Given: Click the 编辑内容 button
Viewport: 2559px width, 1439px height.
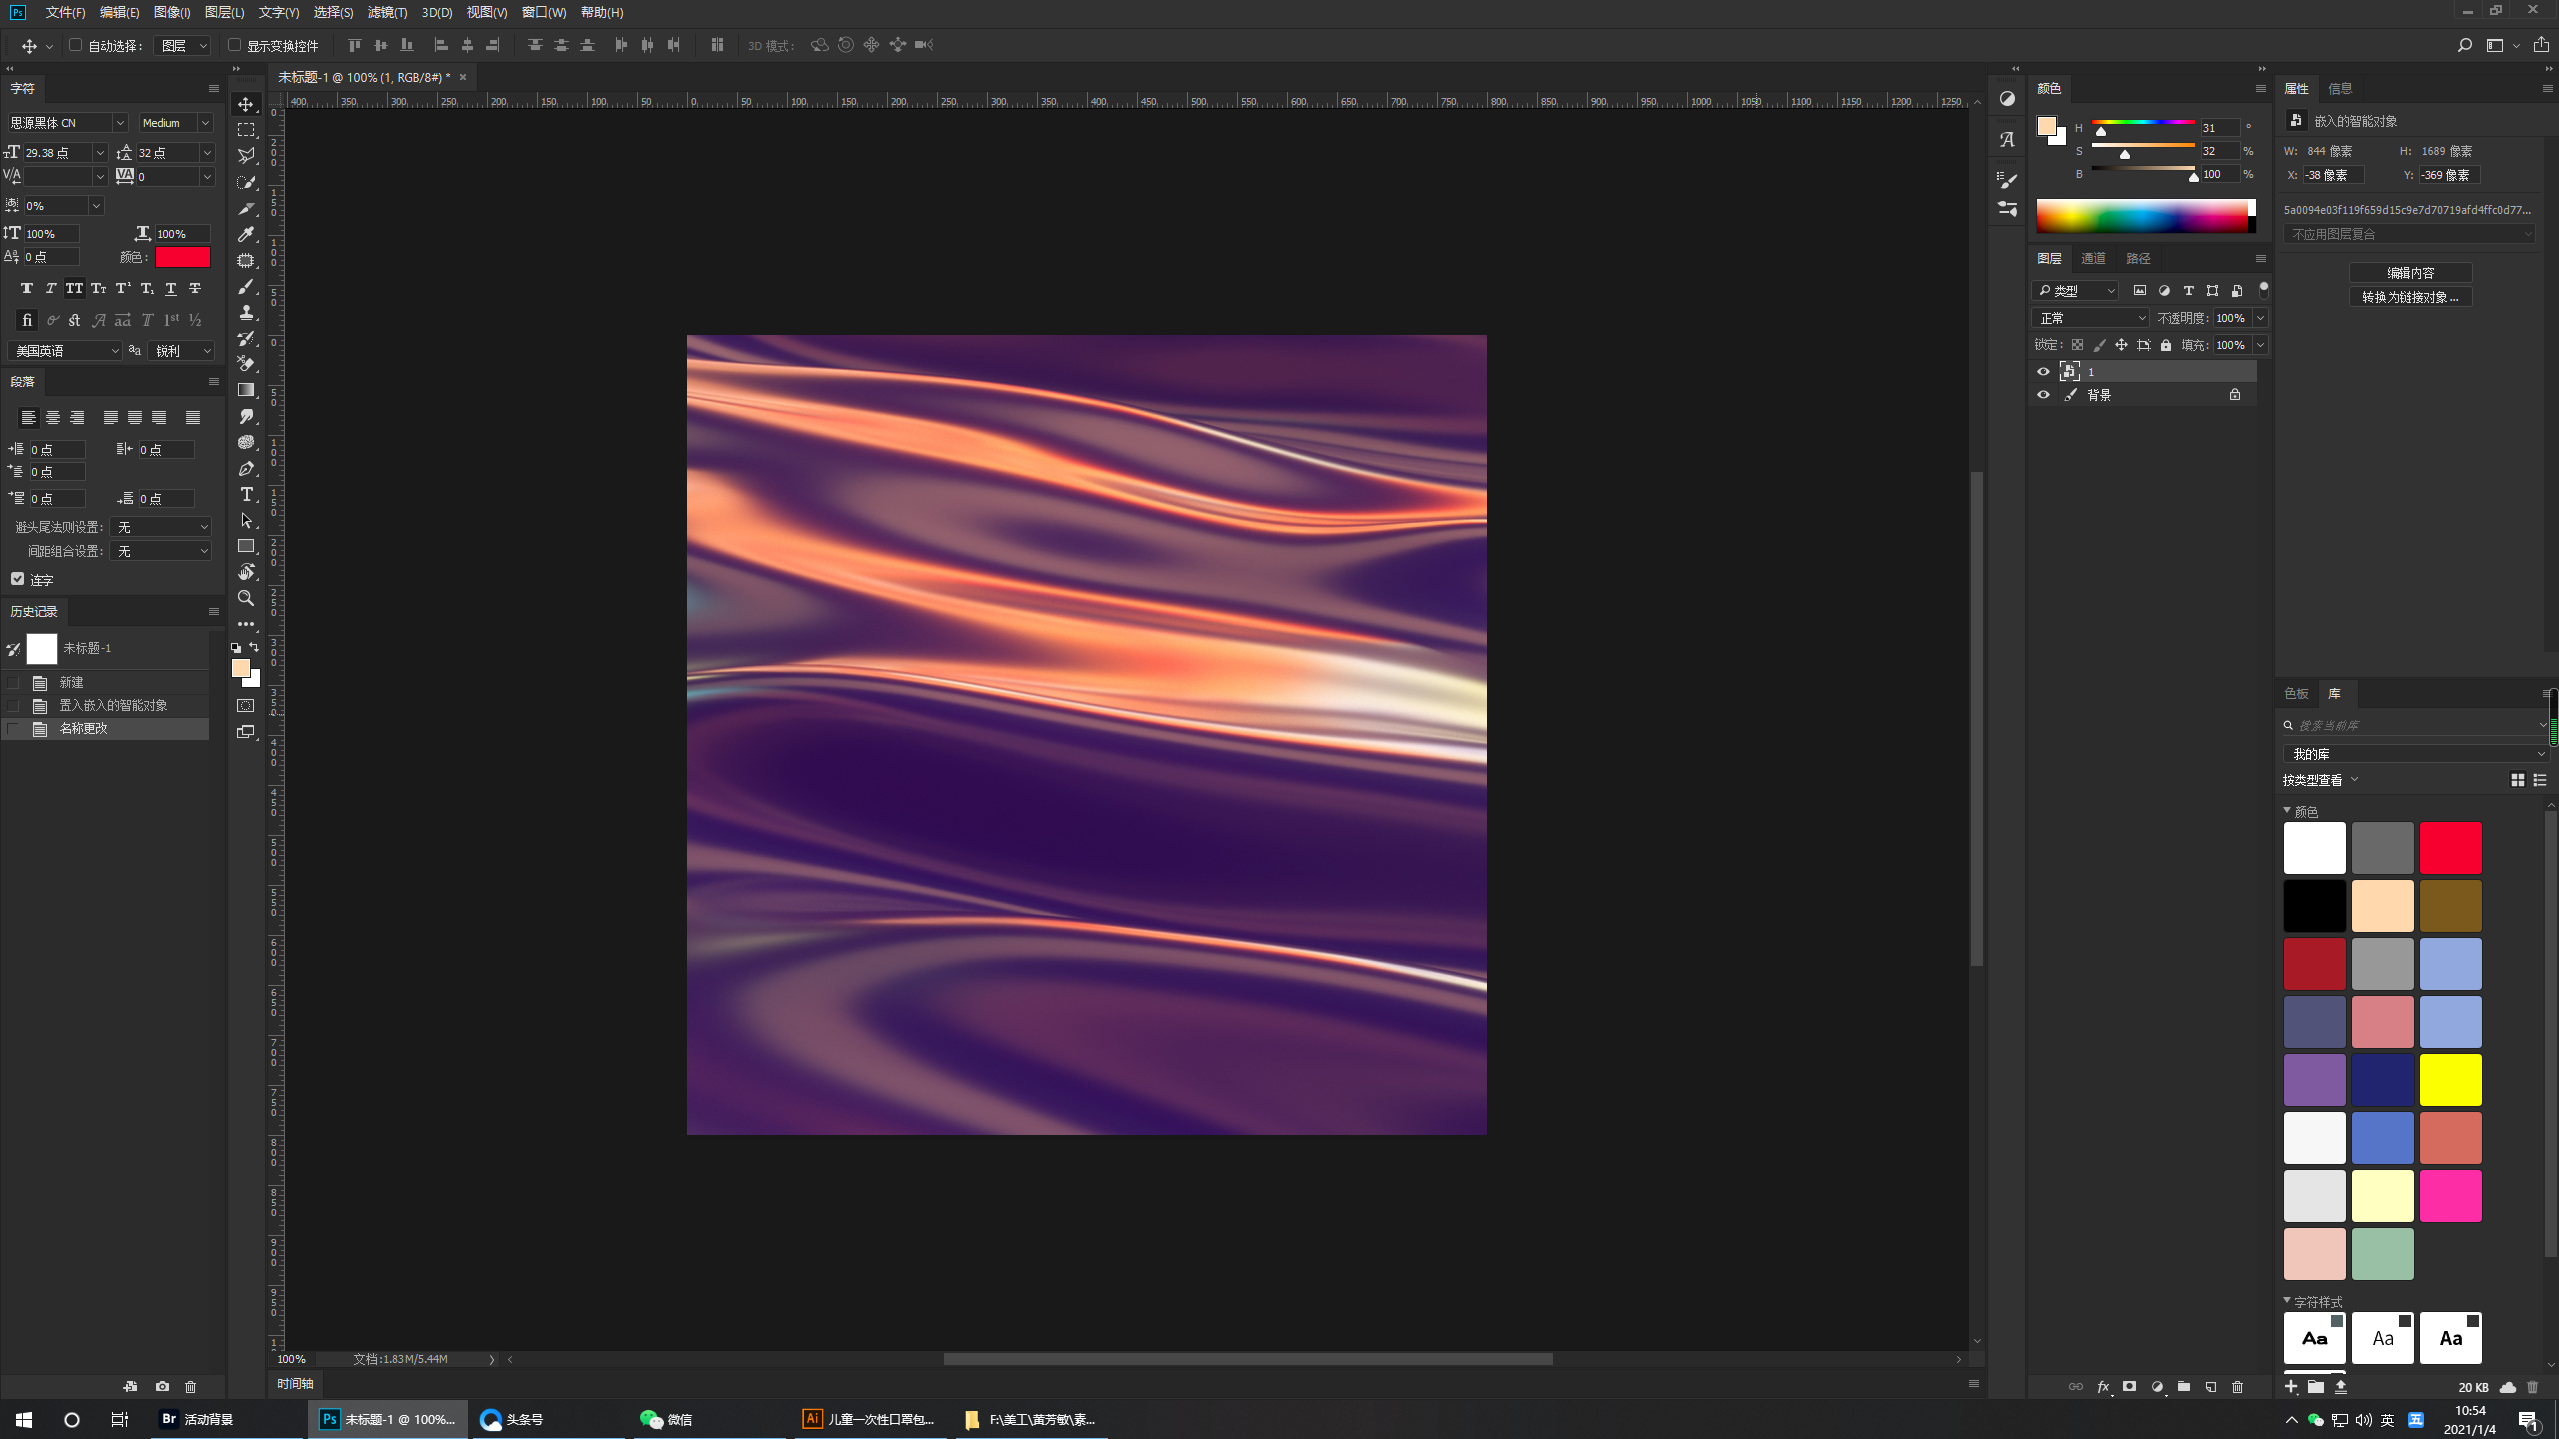Looking at the screenshot, I should (x=2410, y=273).
